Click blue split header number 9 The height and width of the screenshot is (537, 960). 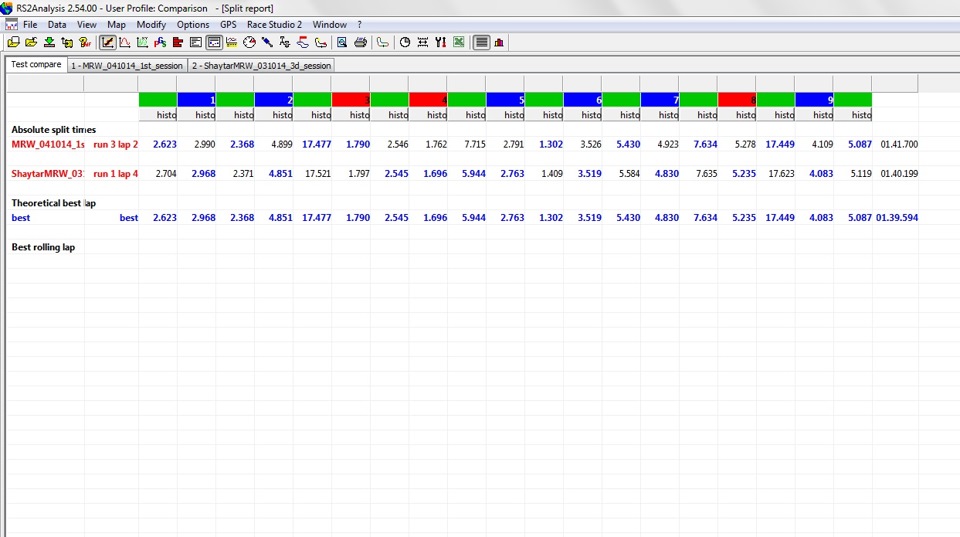(814, 100)
